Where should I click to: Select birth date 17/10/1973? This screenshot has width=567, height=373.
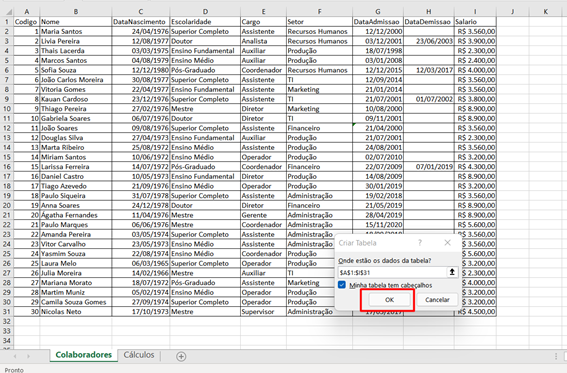point(141,312)
